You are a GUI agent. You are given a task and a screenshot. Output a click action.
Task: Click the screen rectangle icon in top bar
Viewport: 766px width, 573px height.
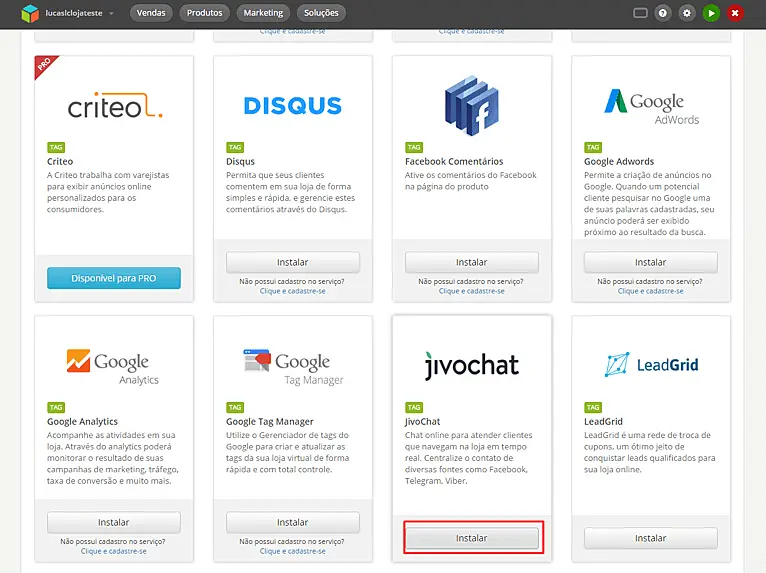640,13
